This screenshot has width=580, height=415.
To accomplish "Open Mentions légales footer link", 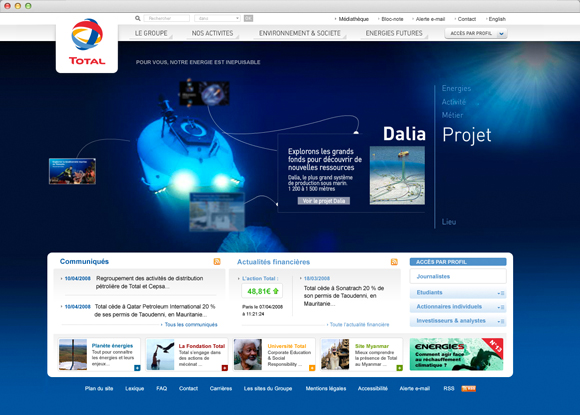I will pyautogui.click(x=326, y=388).
